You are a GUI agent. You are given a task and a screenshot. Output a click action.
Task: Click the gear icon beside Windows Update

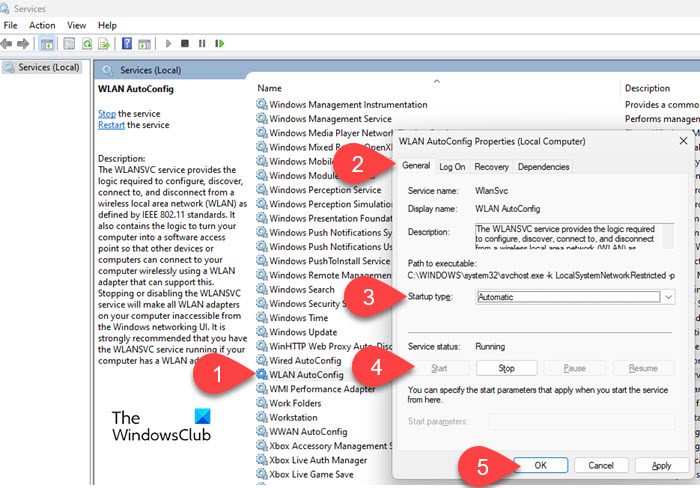tap(262, 332)
